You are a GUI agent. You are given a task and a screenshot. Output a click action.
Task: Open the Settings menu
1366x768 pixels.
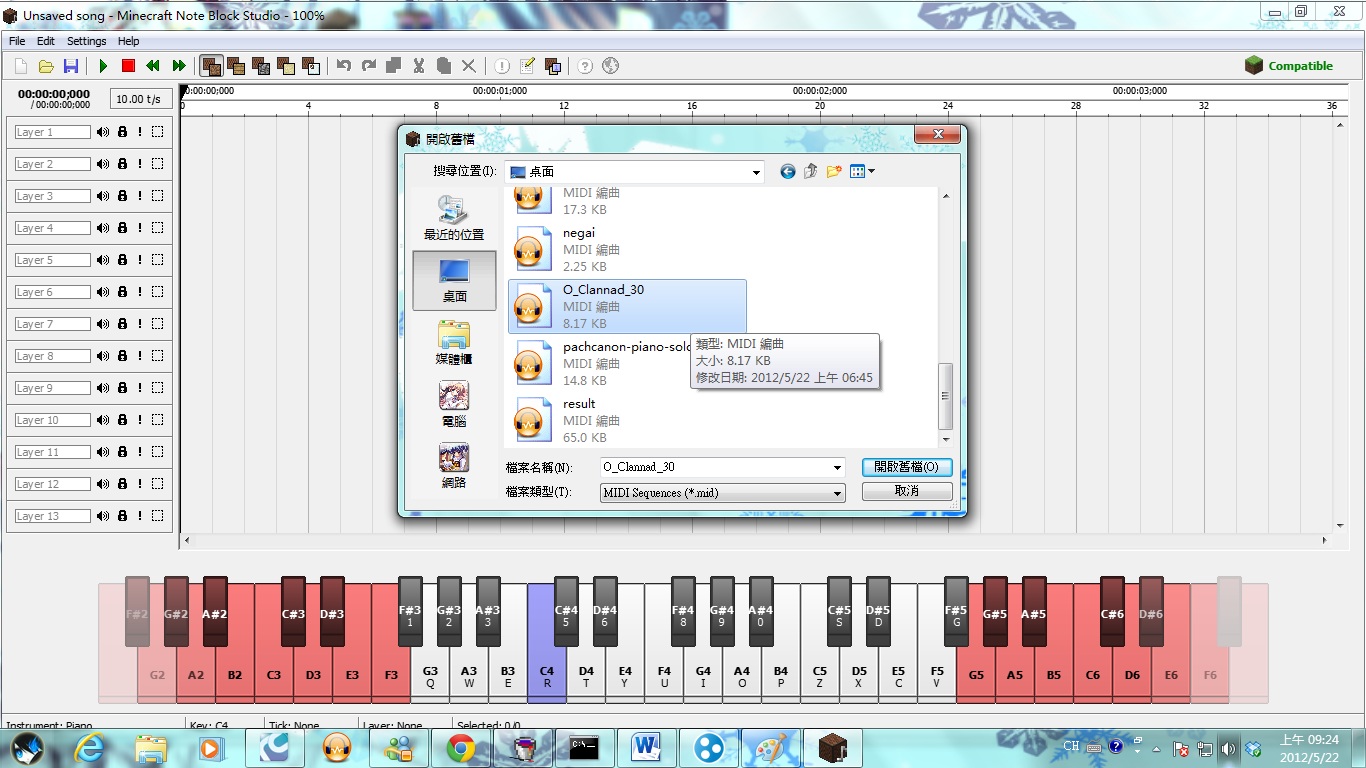click(x=86, y=41)
